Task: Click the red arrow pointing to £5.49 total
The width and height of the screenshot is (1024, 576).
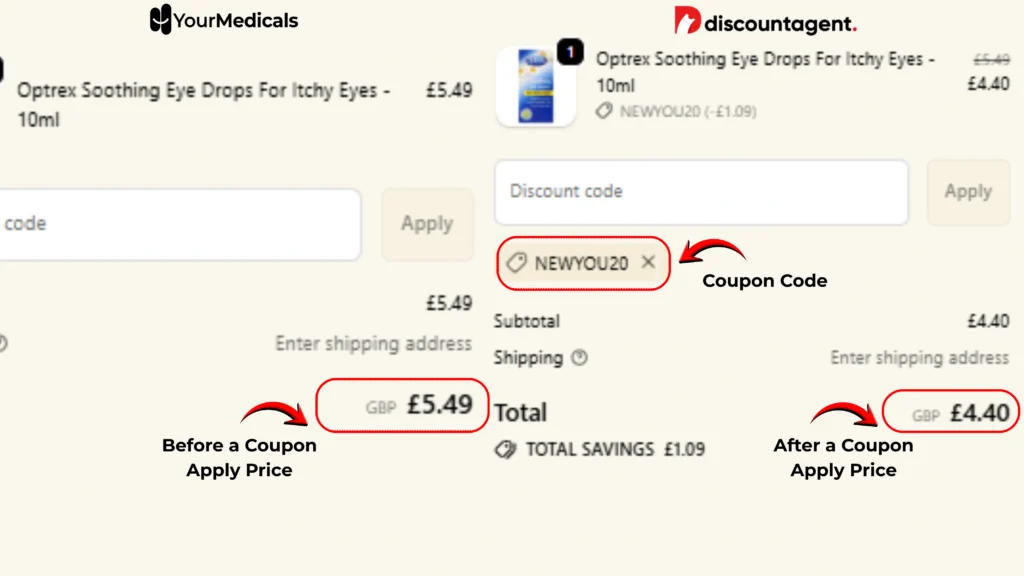Action: pos(274,412)
